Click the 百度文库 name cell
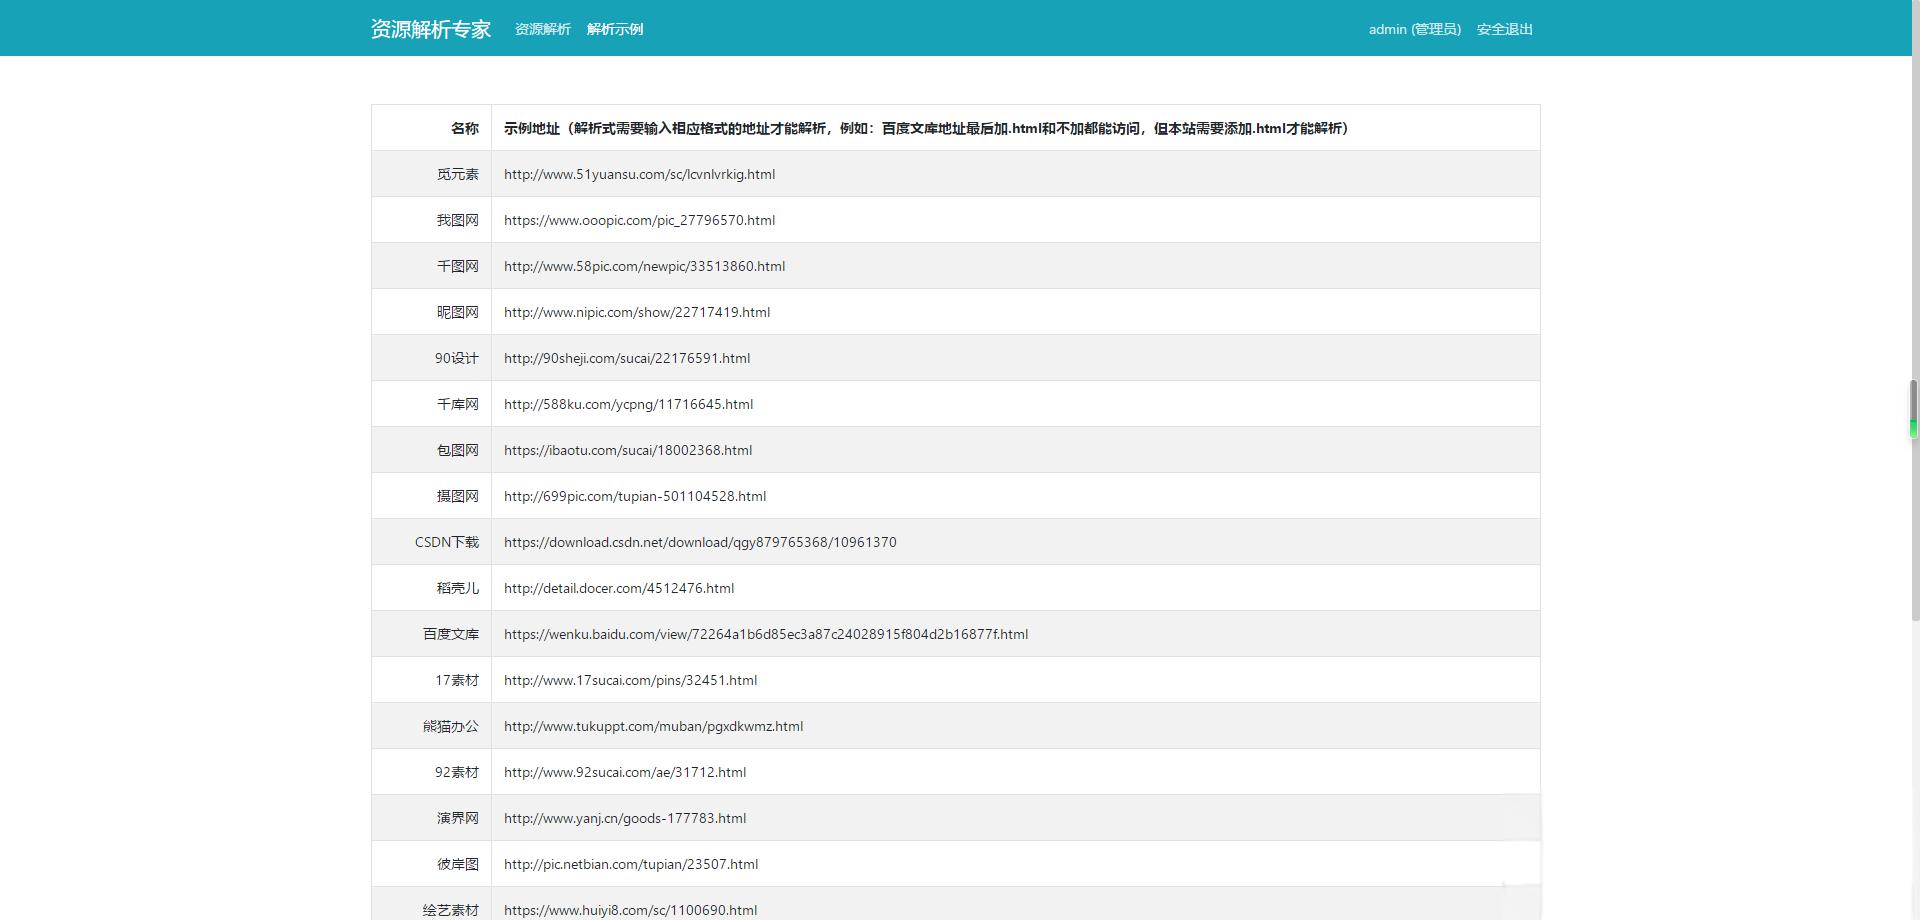1920x920 pixels. [x=431, y=634]
